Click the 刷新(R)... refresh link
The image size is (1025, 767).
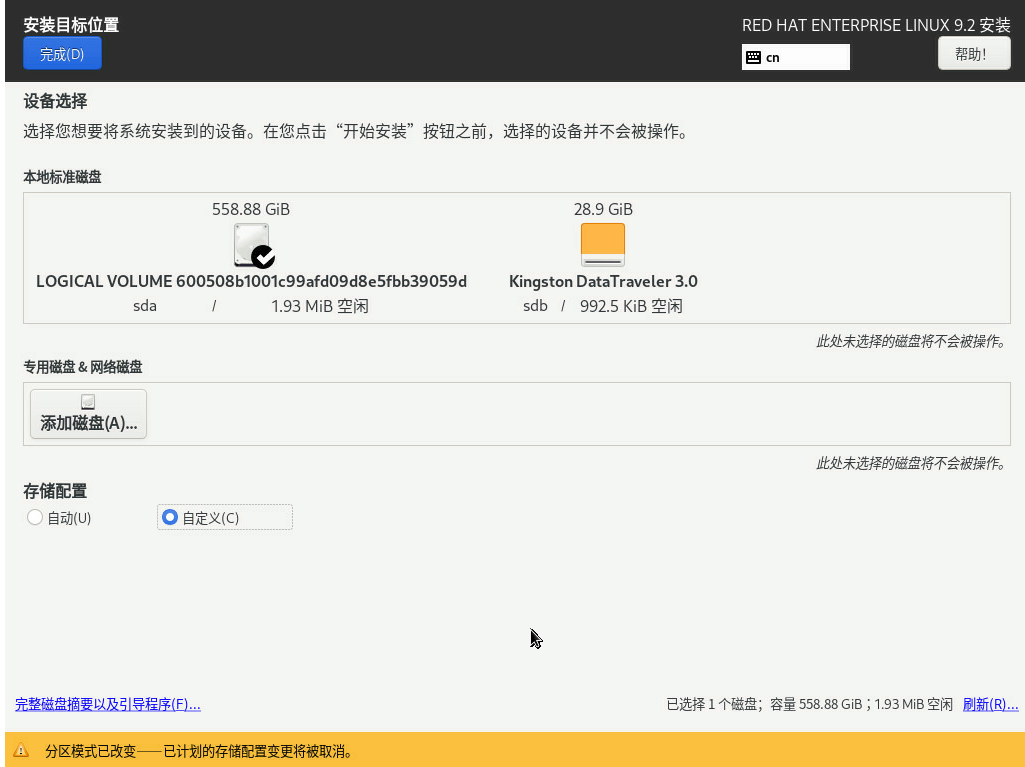(x=990, y=705)
